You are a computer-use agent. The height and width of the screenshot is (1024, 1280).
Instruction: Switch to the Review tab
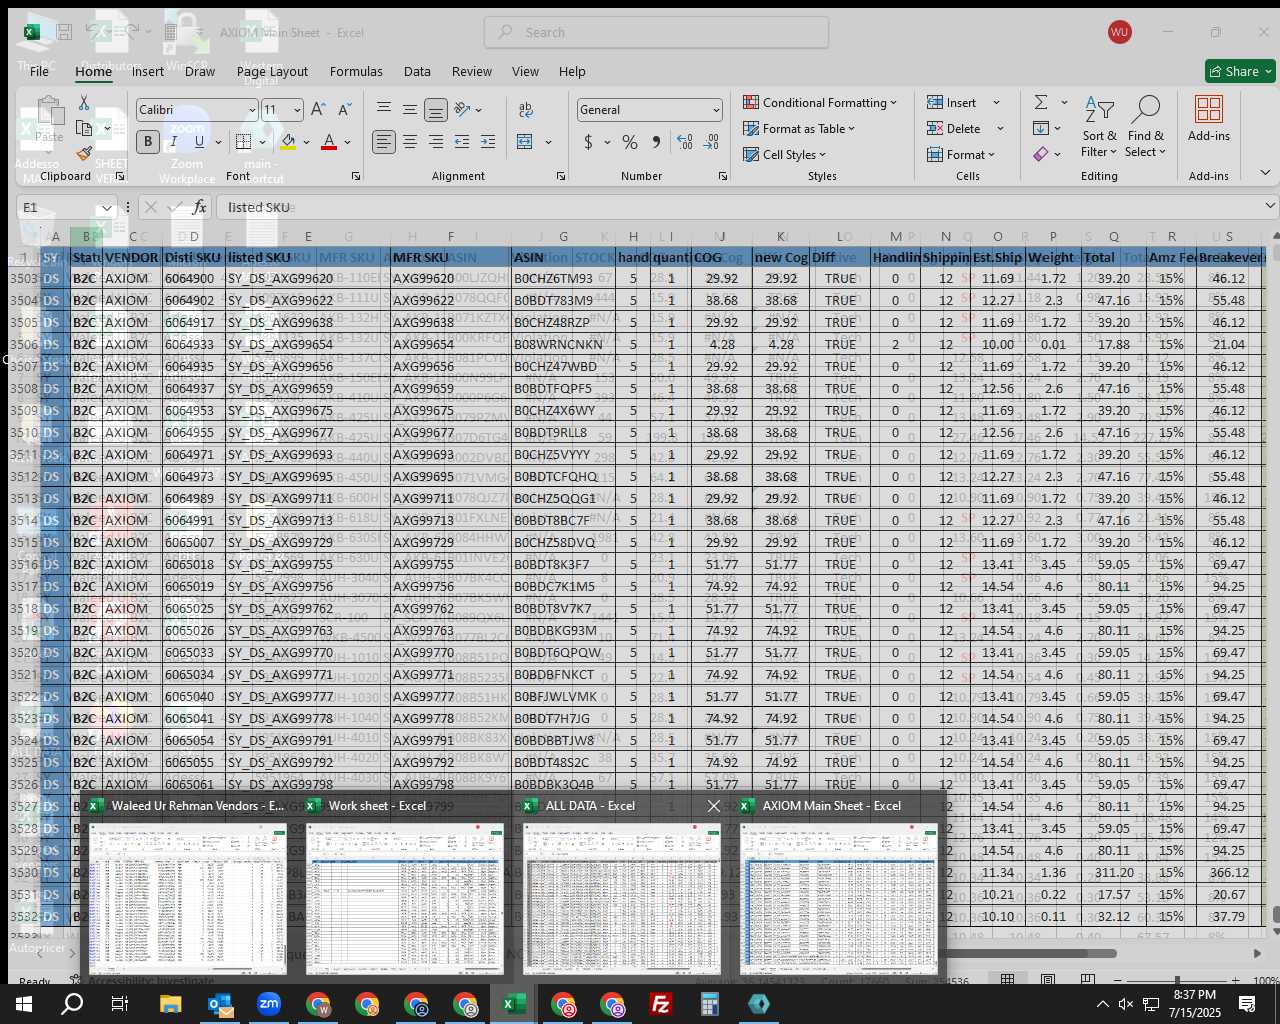click(x=471, y=71)
